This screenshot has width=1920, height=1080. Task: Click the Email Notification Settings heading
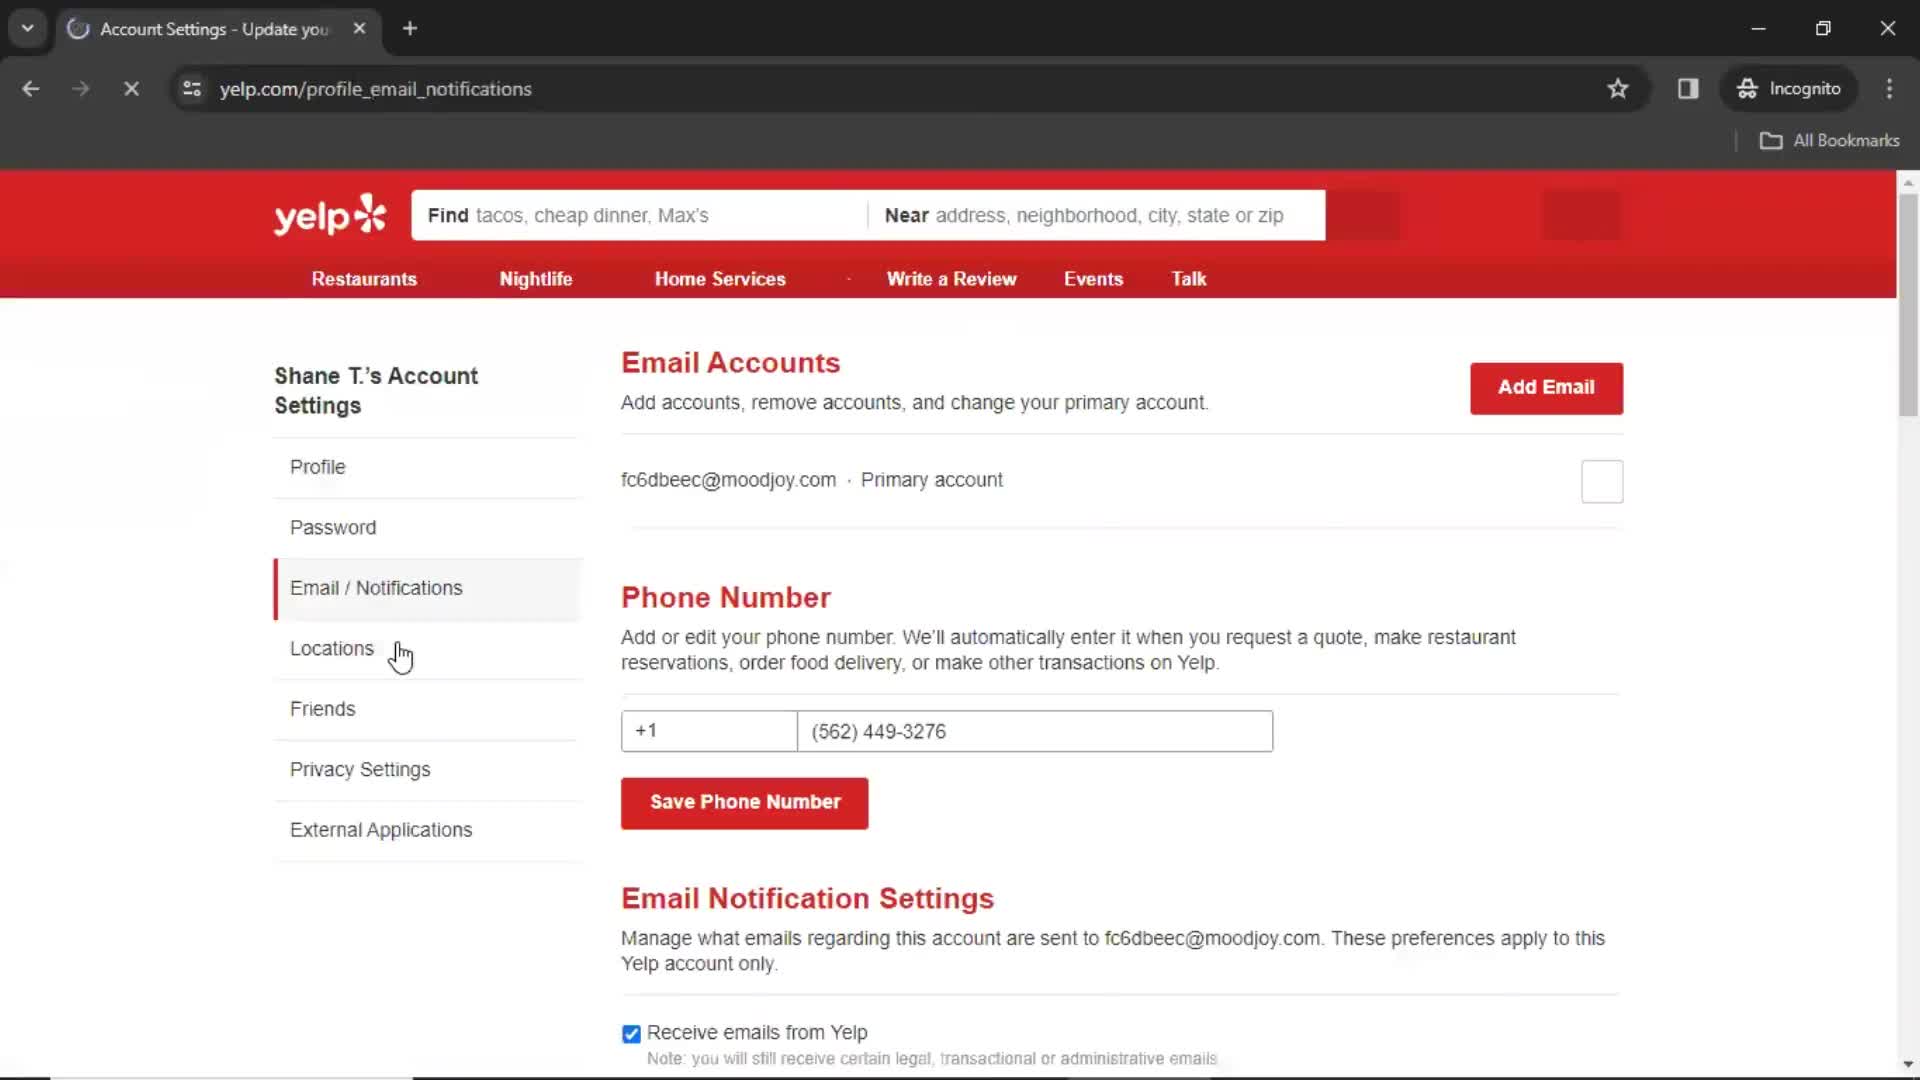coord(807,899)
